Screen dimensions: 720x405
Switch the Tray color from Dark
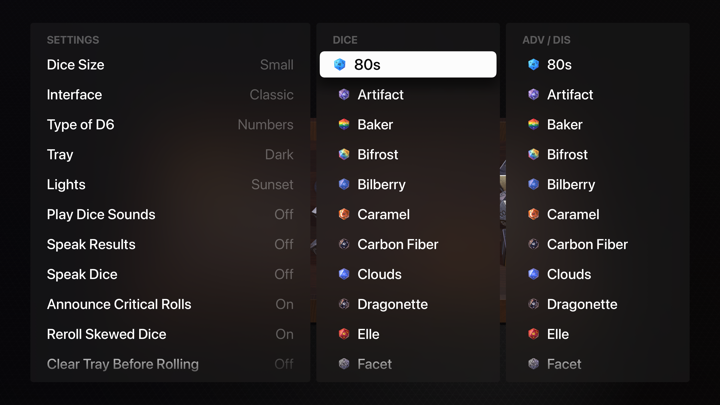[x=170, y=155]
